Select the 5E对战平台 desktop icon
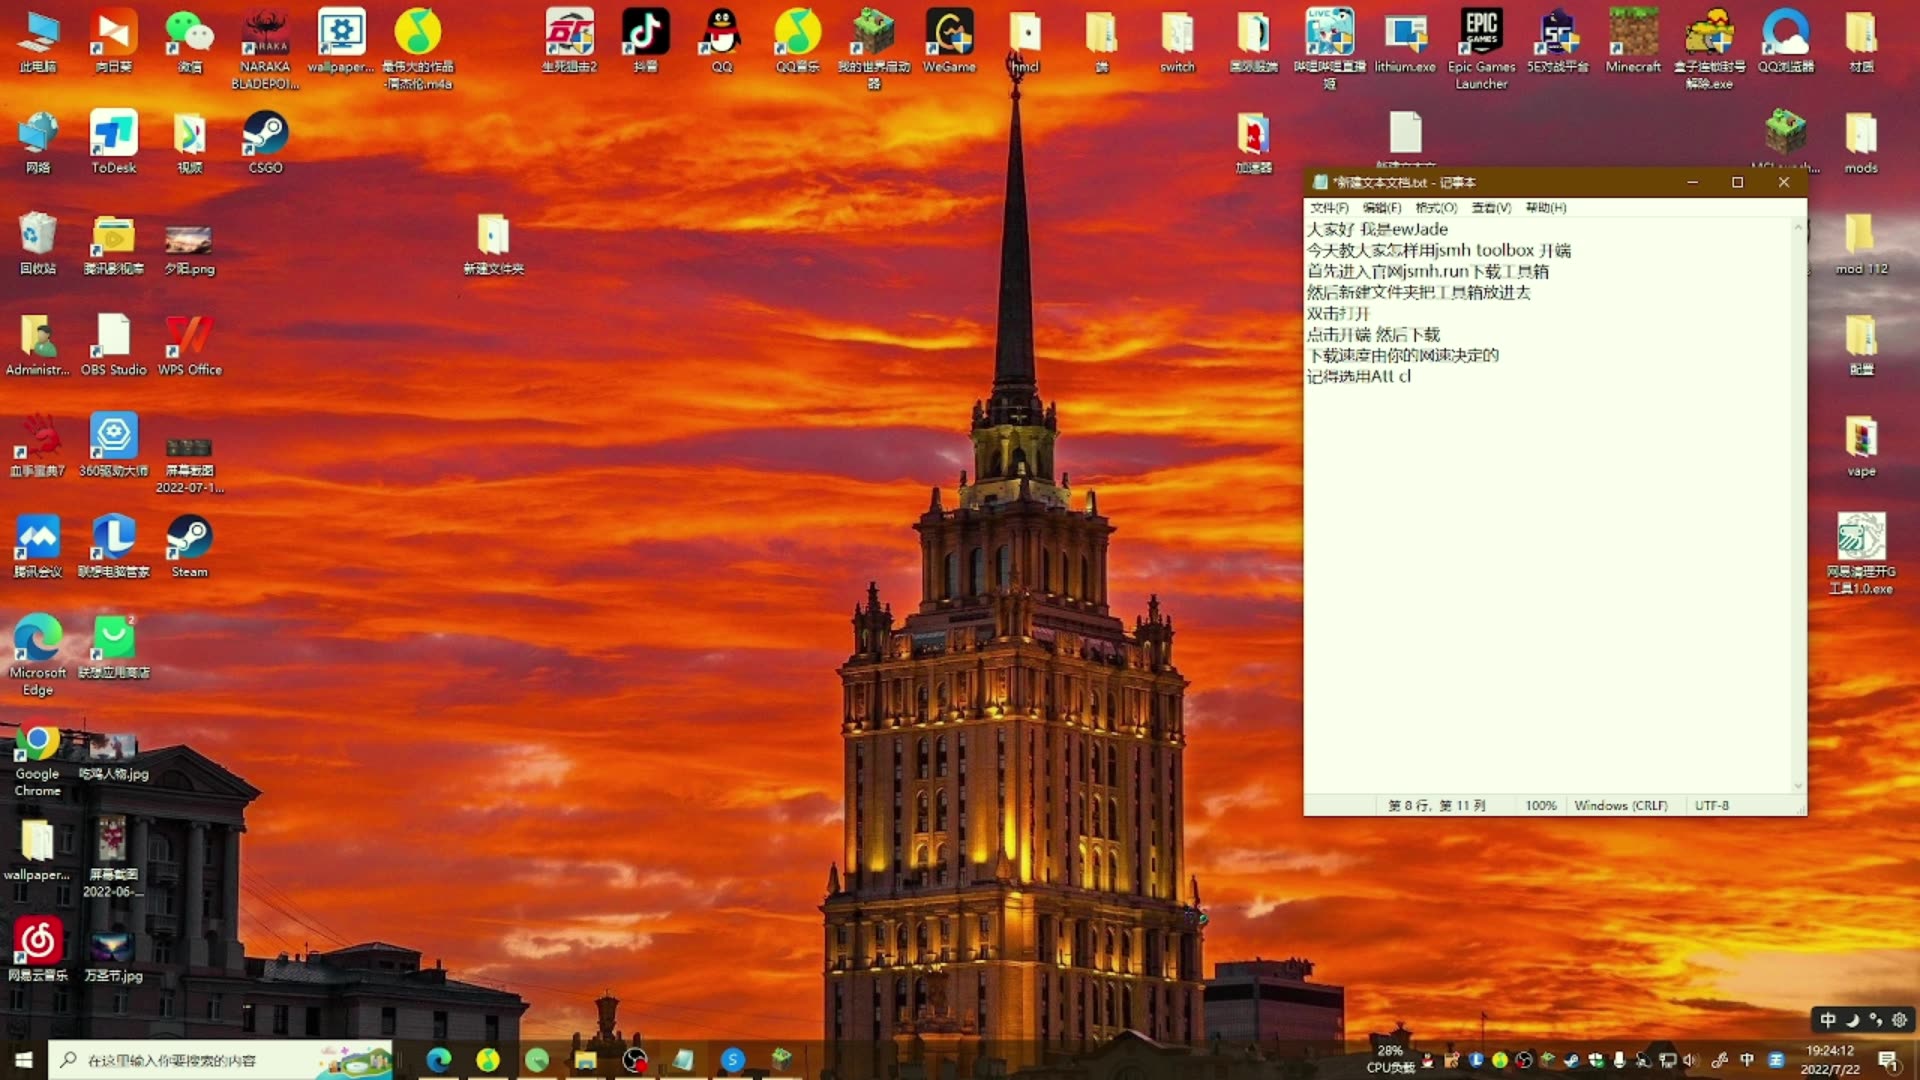1920x1080 pixels. 1557,41
